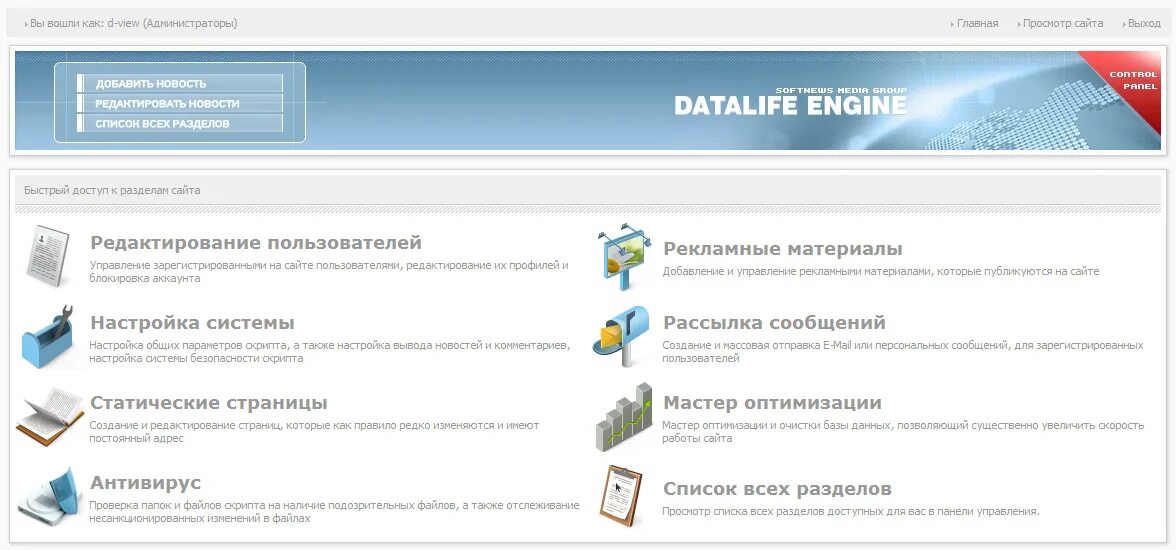Click the database optimization description text
Image resolution: width=1176 pixels, height=550 pixels.
click(903, 431)
